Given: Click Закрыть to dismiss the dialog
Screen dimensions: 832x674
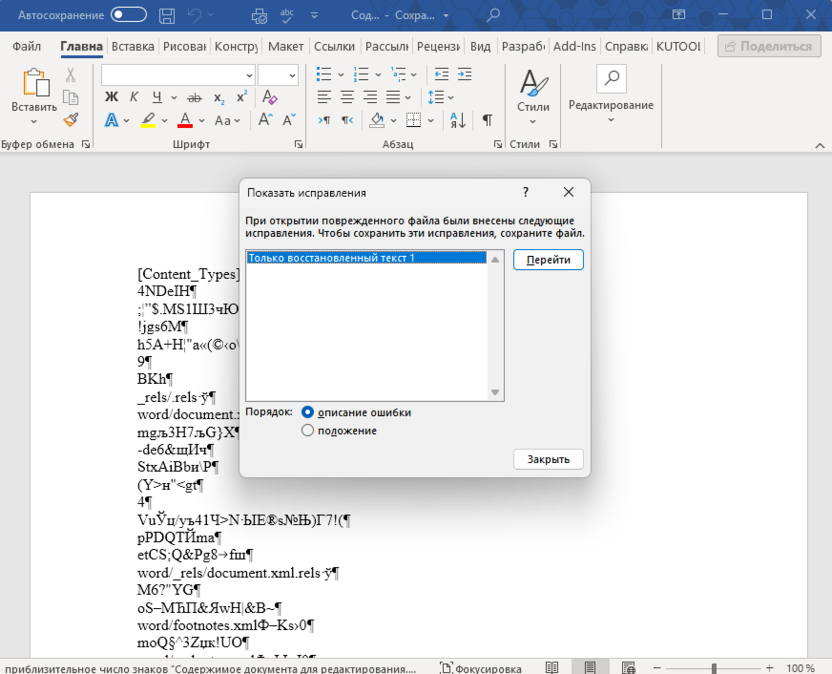Looking at the screenshot, I should pos(548,459).
